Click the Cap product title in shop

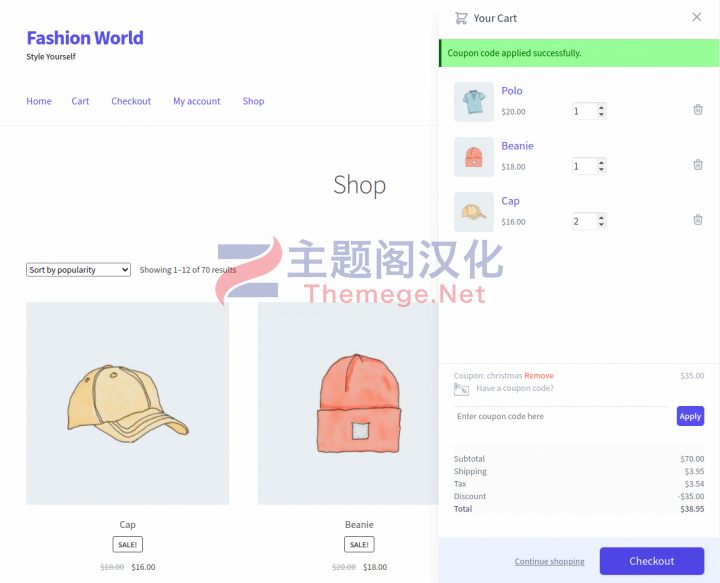128,524
